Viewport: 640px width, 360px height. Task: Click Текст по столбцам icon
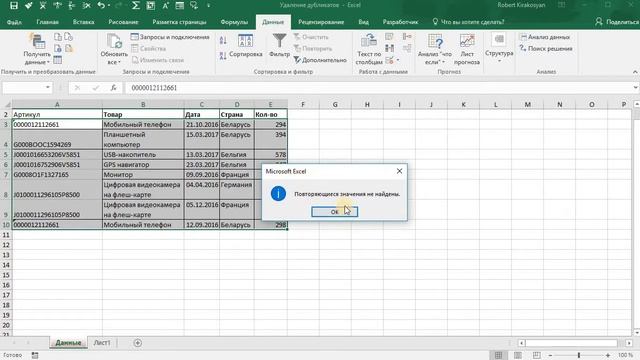tap(369, 50)
